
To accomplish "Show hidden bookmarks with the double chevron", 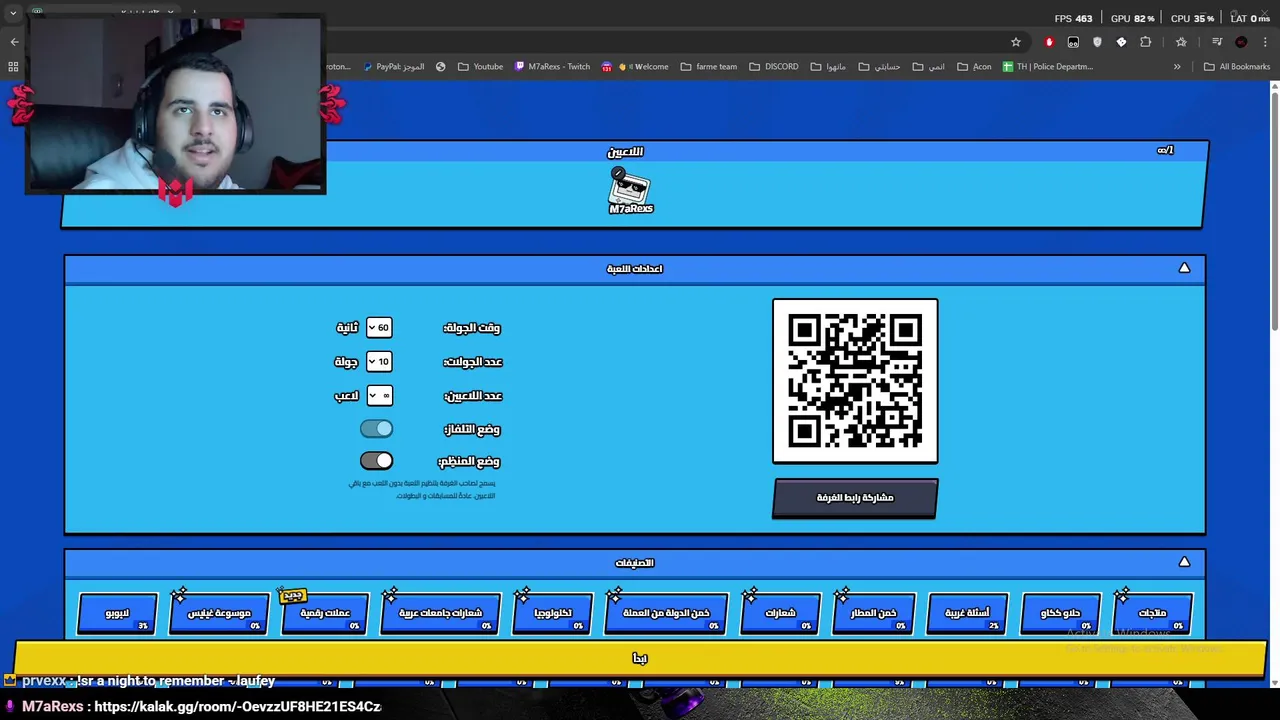I will pyautogui.click(x=1177, y=67).
